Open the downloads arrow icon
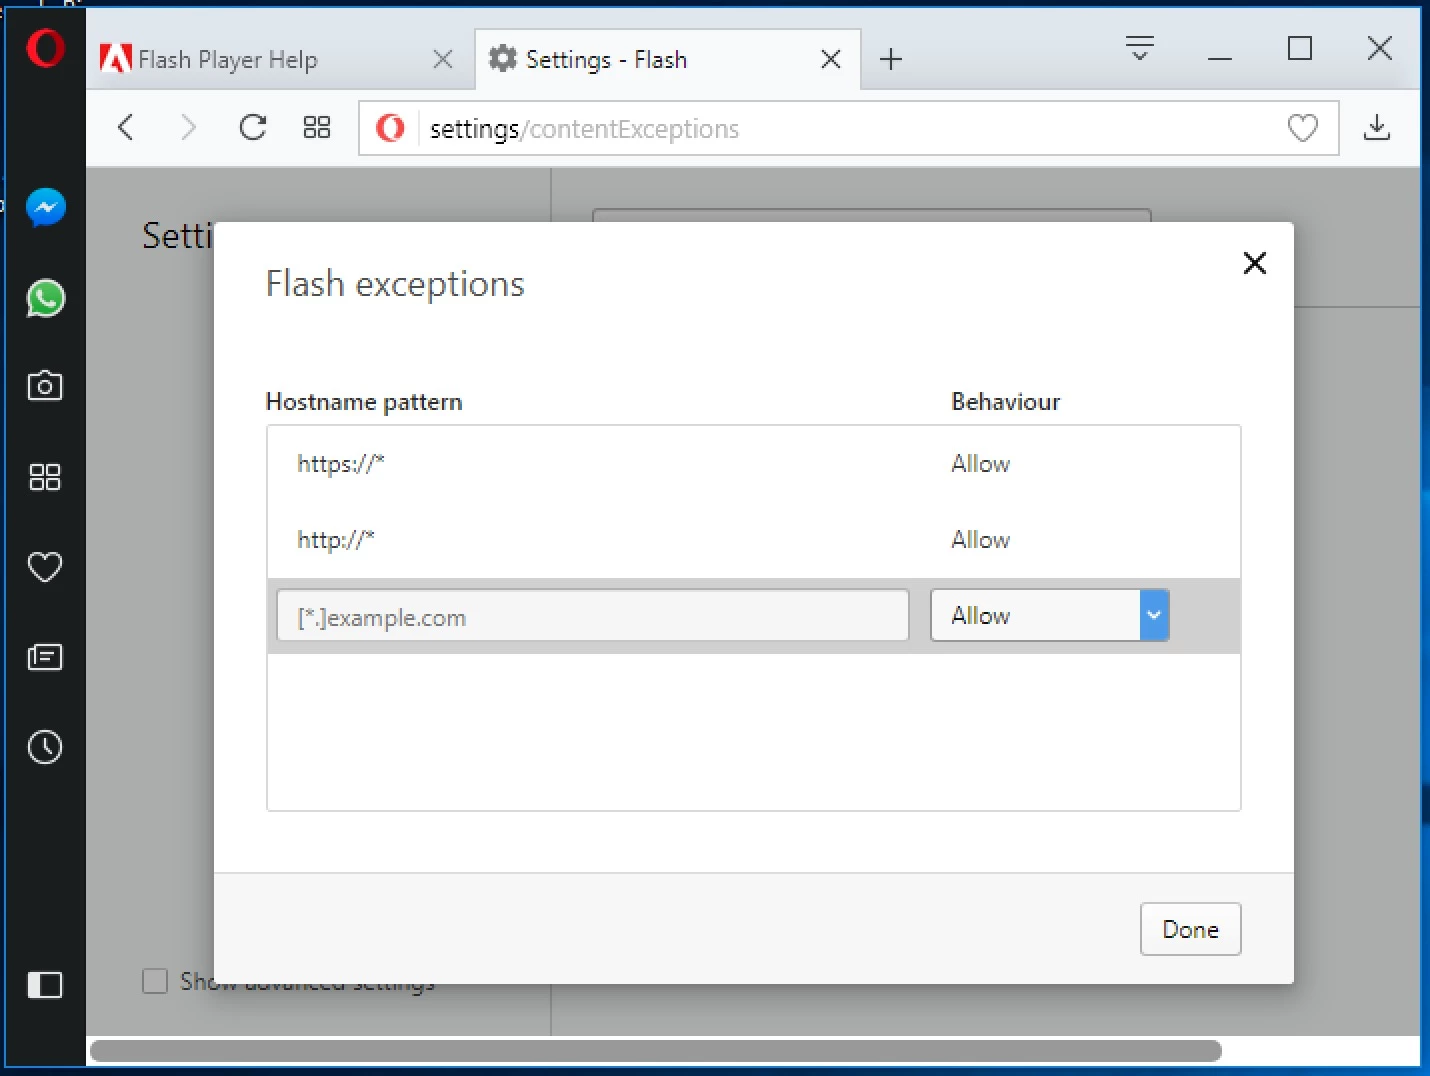The height and width of the screenshot is (1076, 1430). 1377,127
